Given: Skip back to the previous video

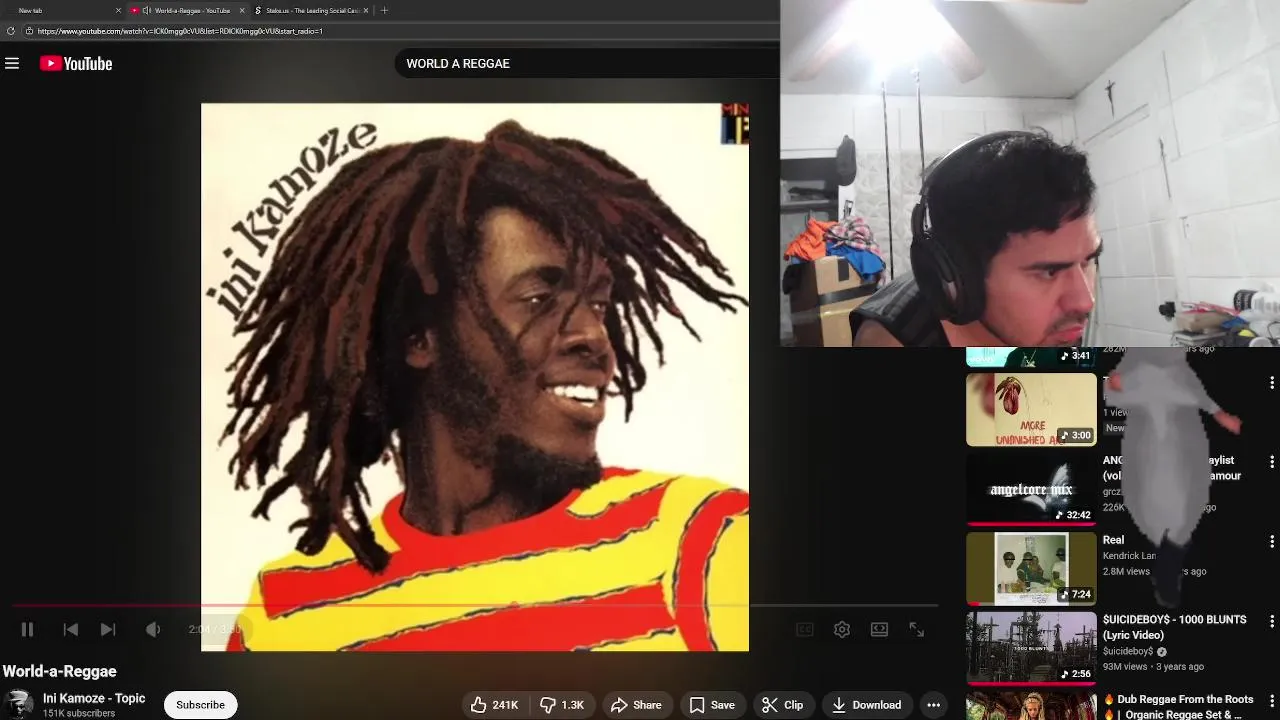Looking at the screenshot, I should tap(70, 629).
